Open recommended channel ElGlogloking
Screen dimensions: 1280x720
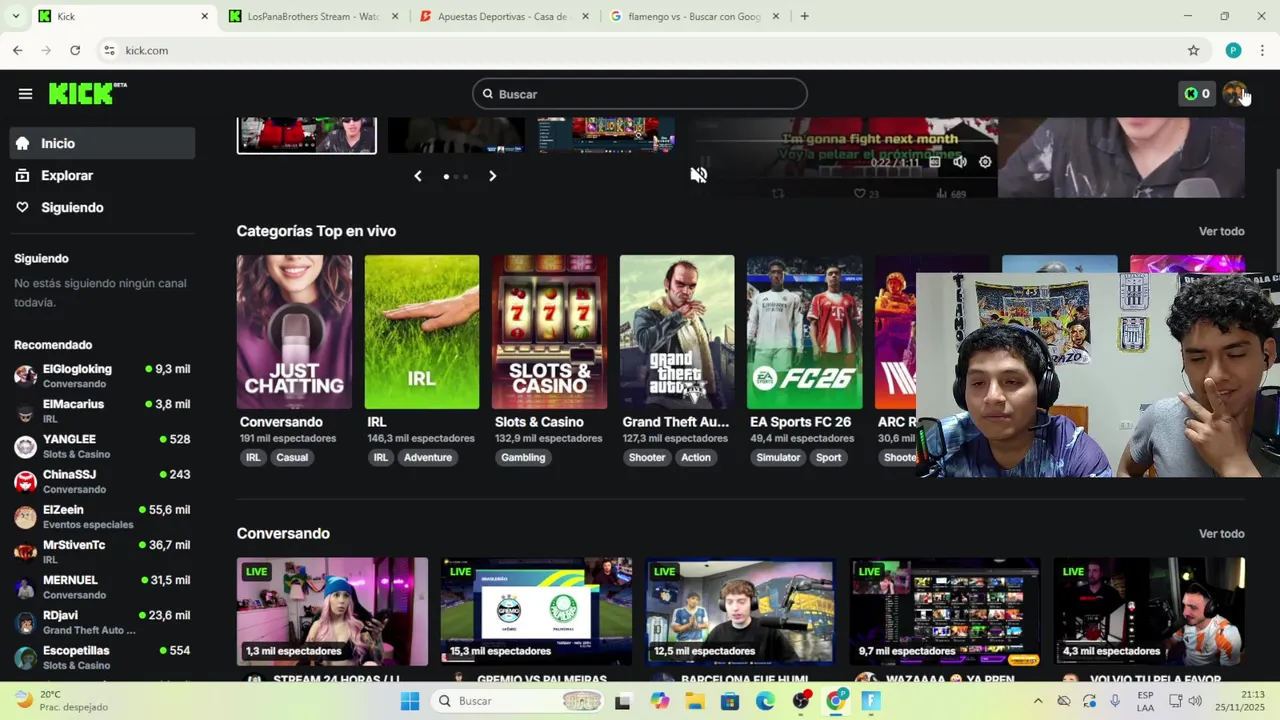(102, 376)
